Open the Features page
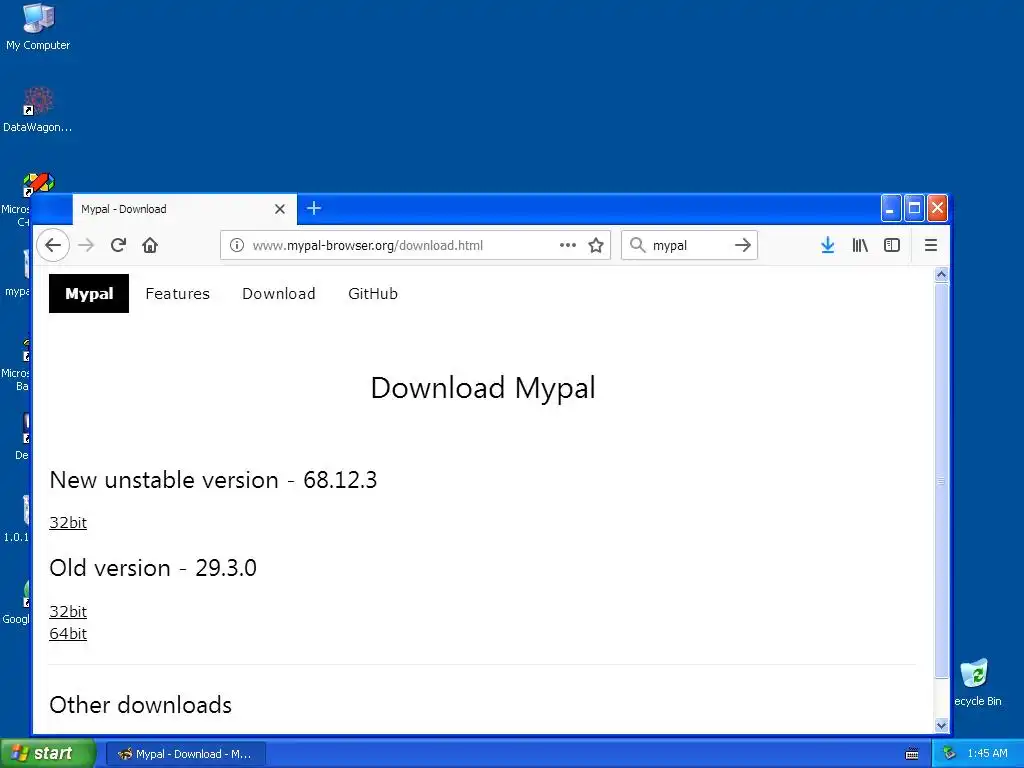 coord(178,294)
